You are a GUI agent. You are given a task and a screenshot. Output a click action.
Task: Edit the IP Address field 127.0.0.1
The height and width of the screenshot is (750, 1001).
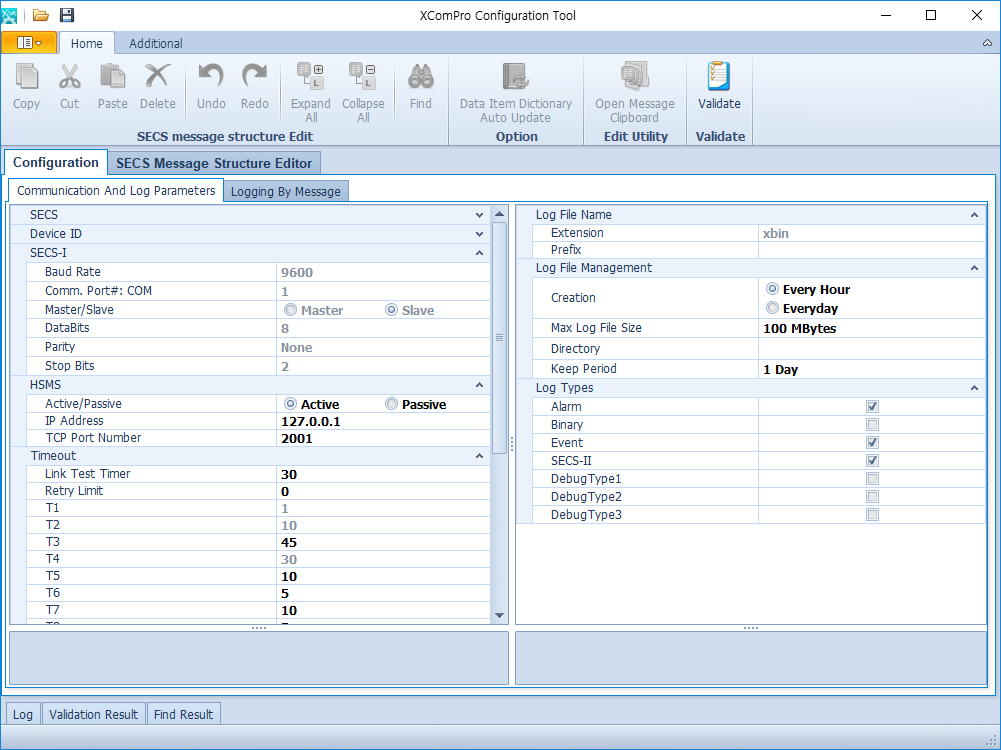[383, 421]
